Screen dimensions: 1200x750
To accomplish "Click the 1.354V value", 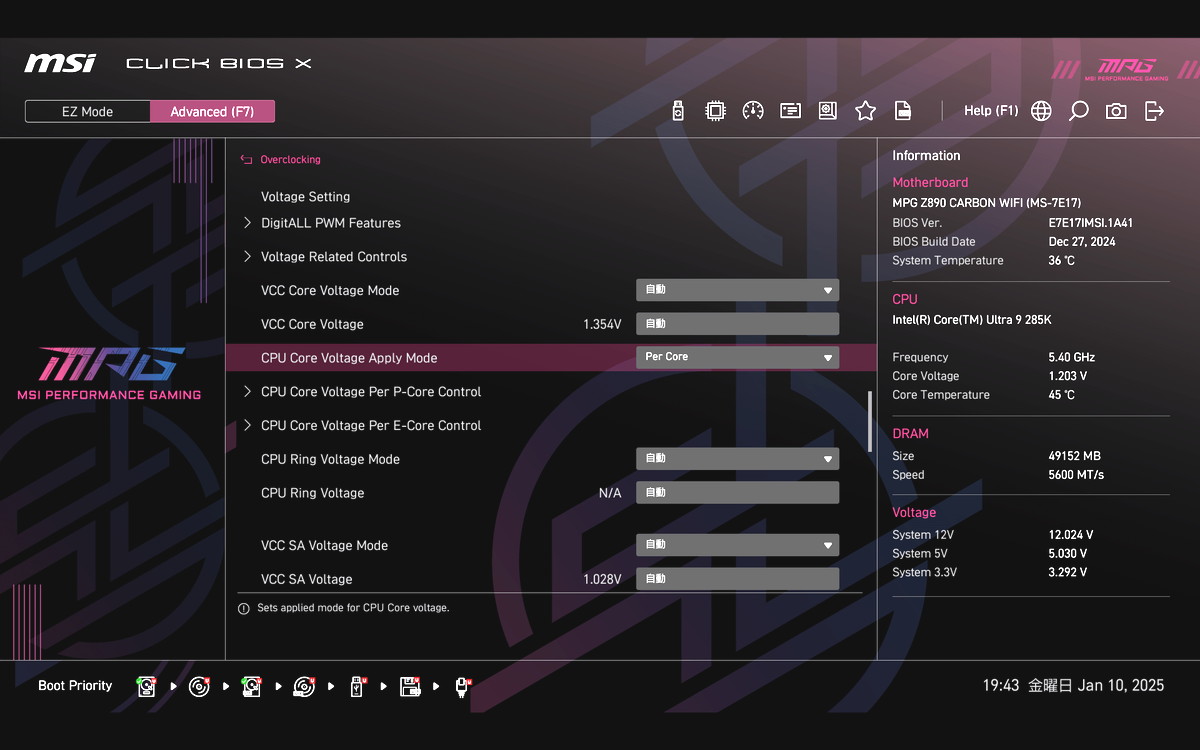I will click(602, 325).
